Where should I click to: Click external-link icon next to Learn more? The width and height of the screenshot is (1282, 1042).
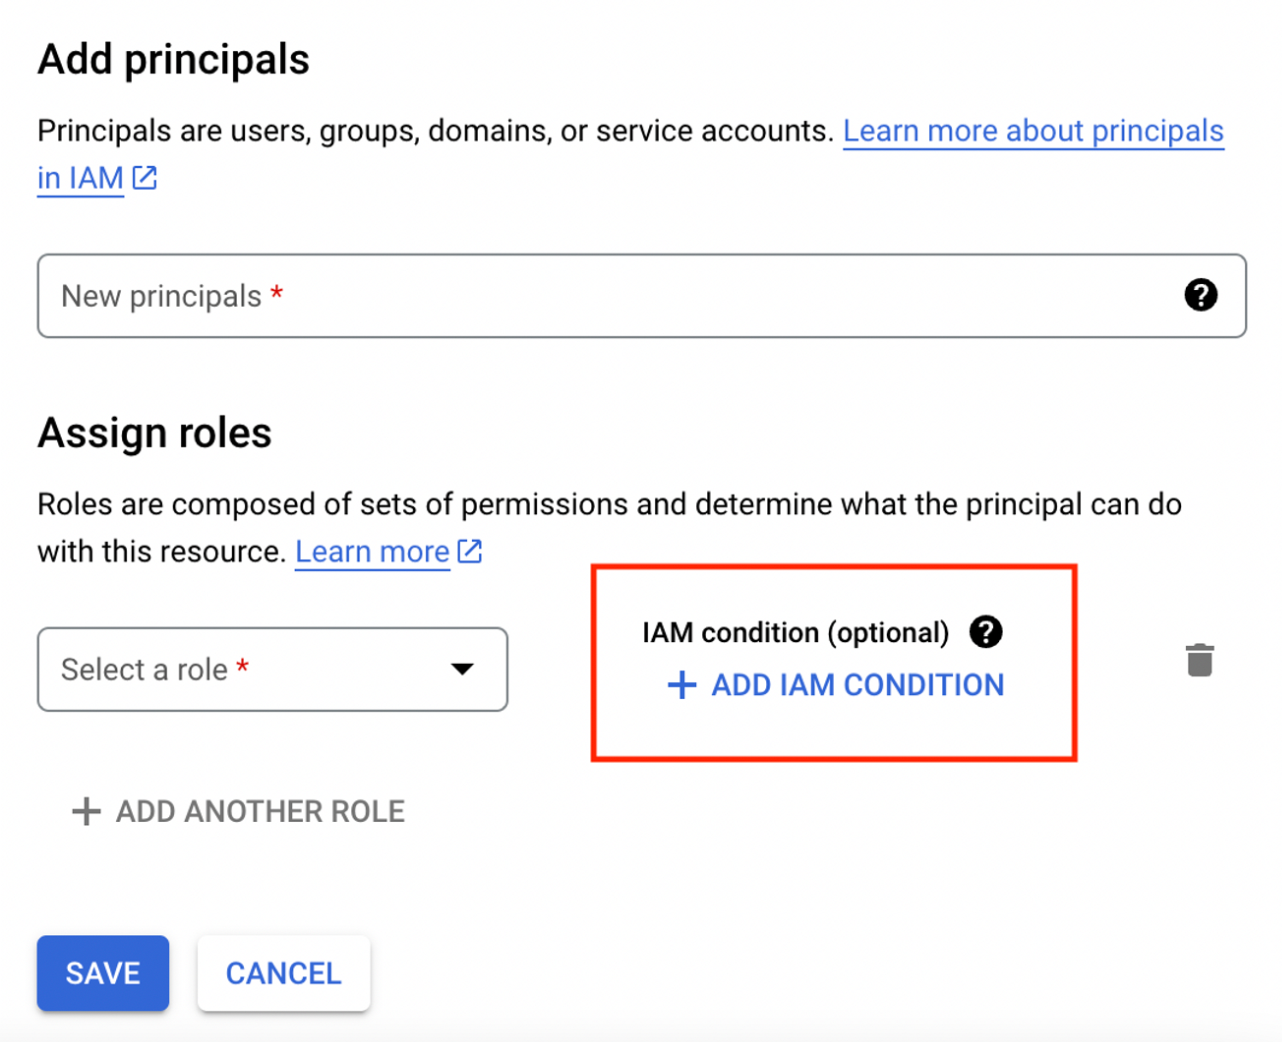coord(470,551)
